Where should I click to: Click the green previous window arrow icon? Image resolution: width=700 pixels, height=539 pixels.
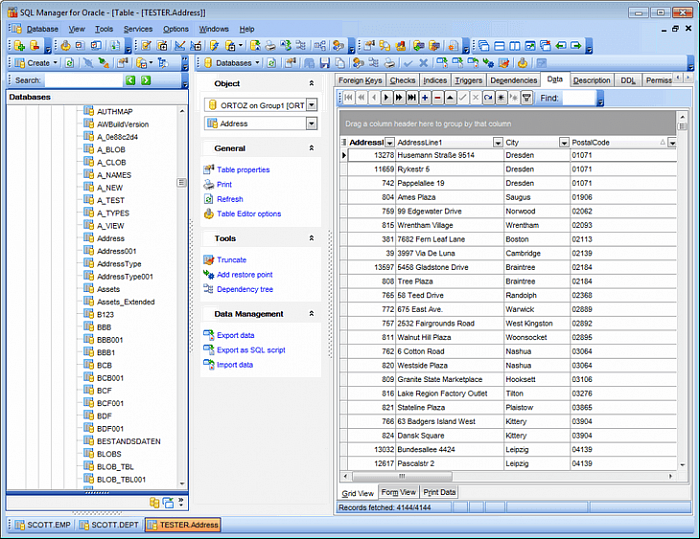[561, 46]
